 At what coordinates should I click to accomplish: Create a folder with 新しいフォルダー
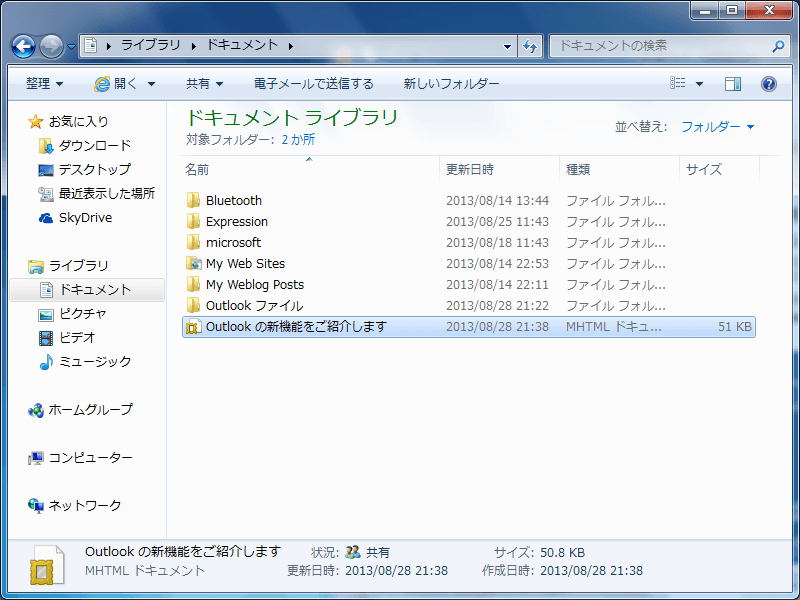click(451, 84)
